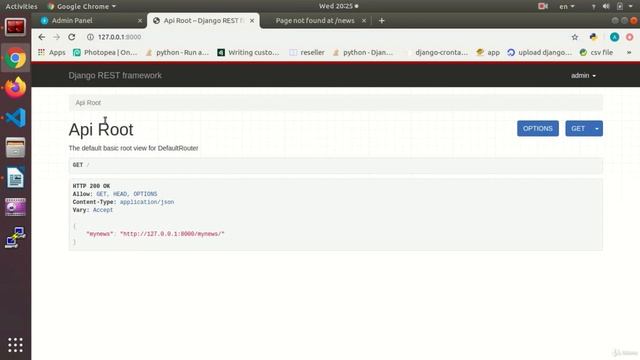This screenshot has width=640, height=360.
Task: Click the browser forward arrow
Action: 56,37
